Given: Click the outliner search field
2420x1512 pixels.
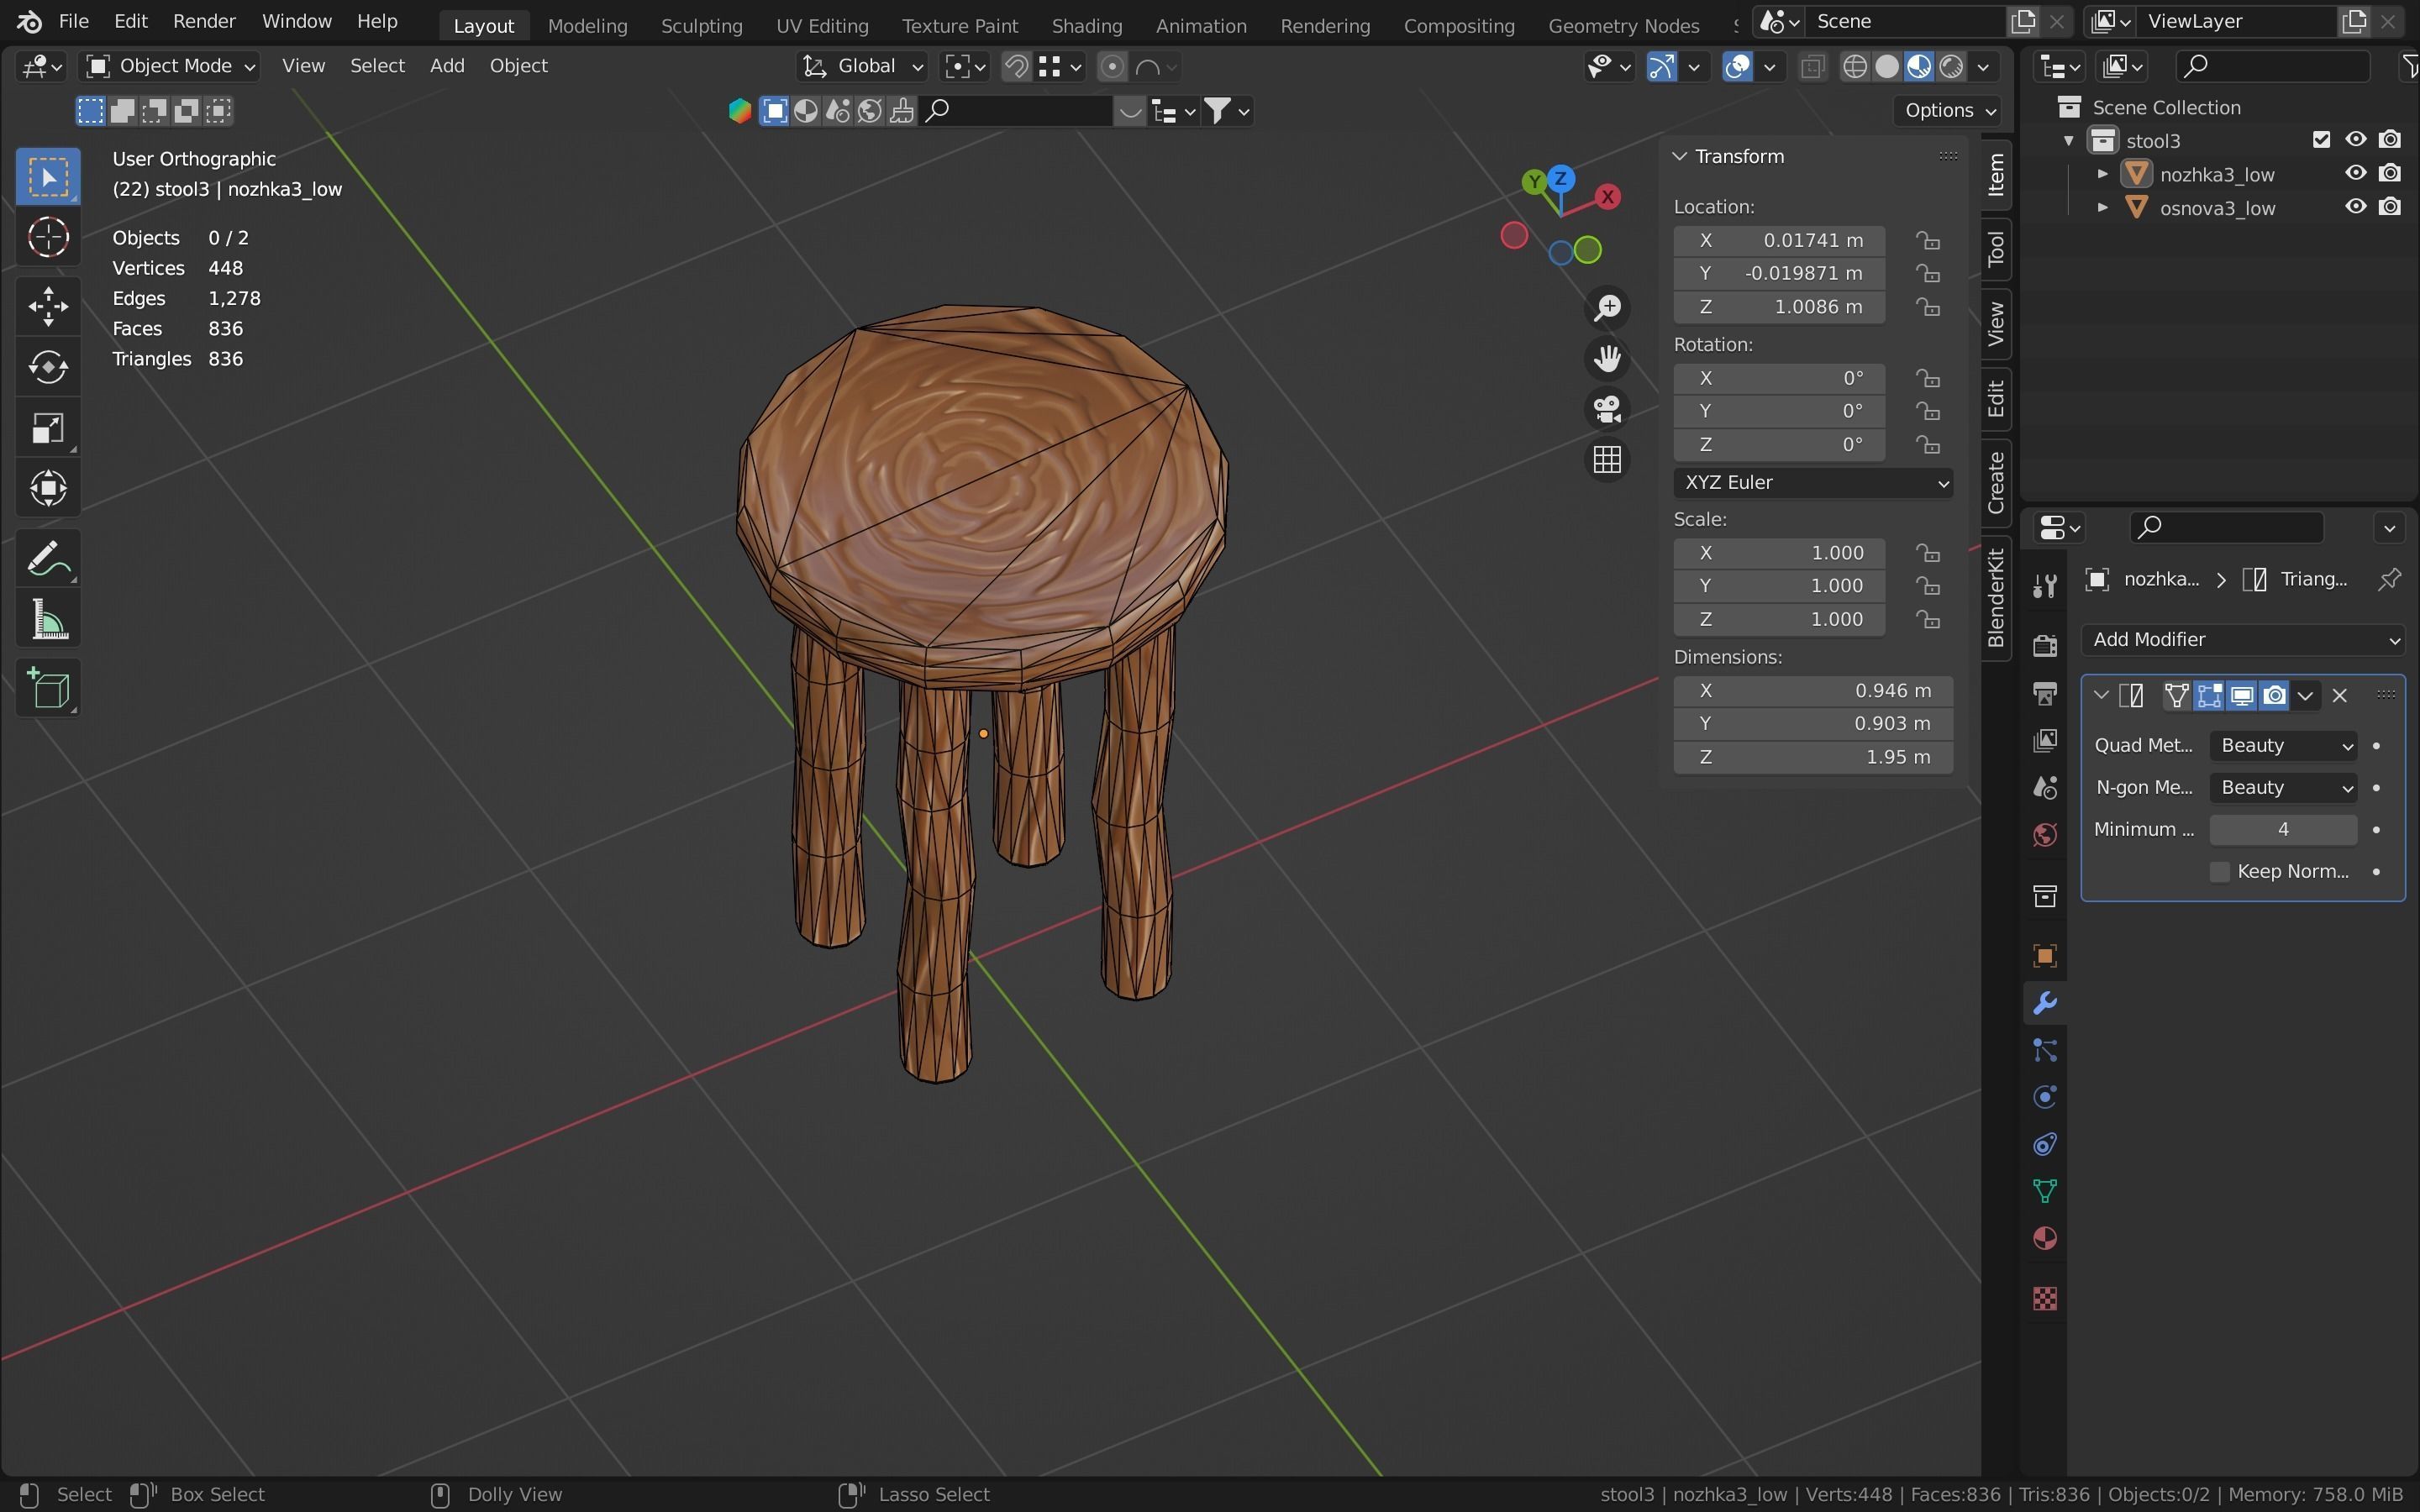Looking at the screenshot, I should (2272, 66).
